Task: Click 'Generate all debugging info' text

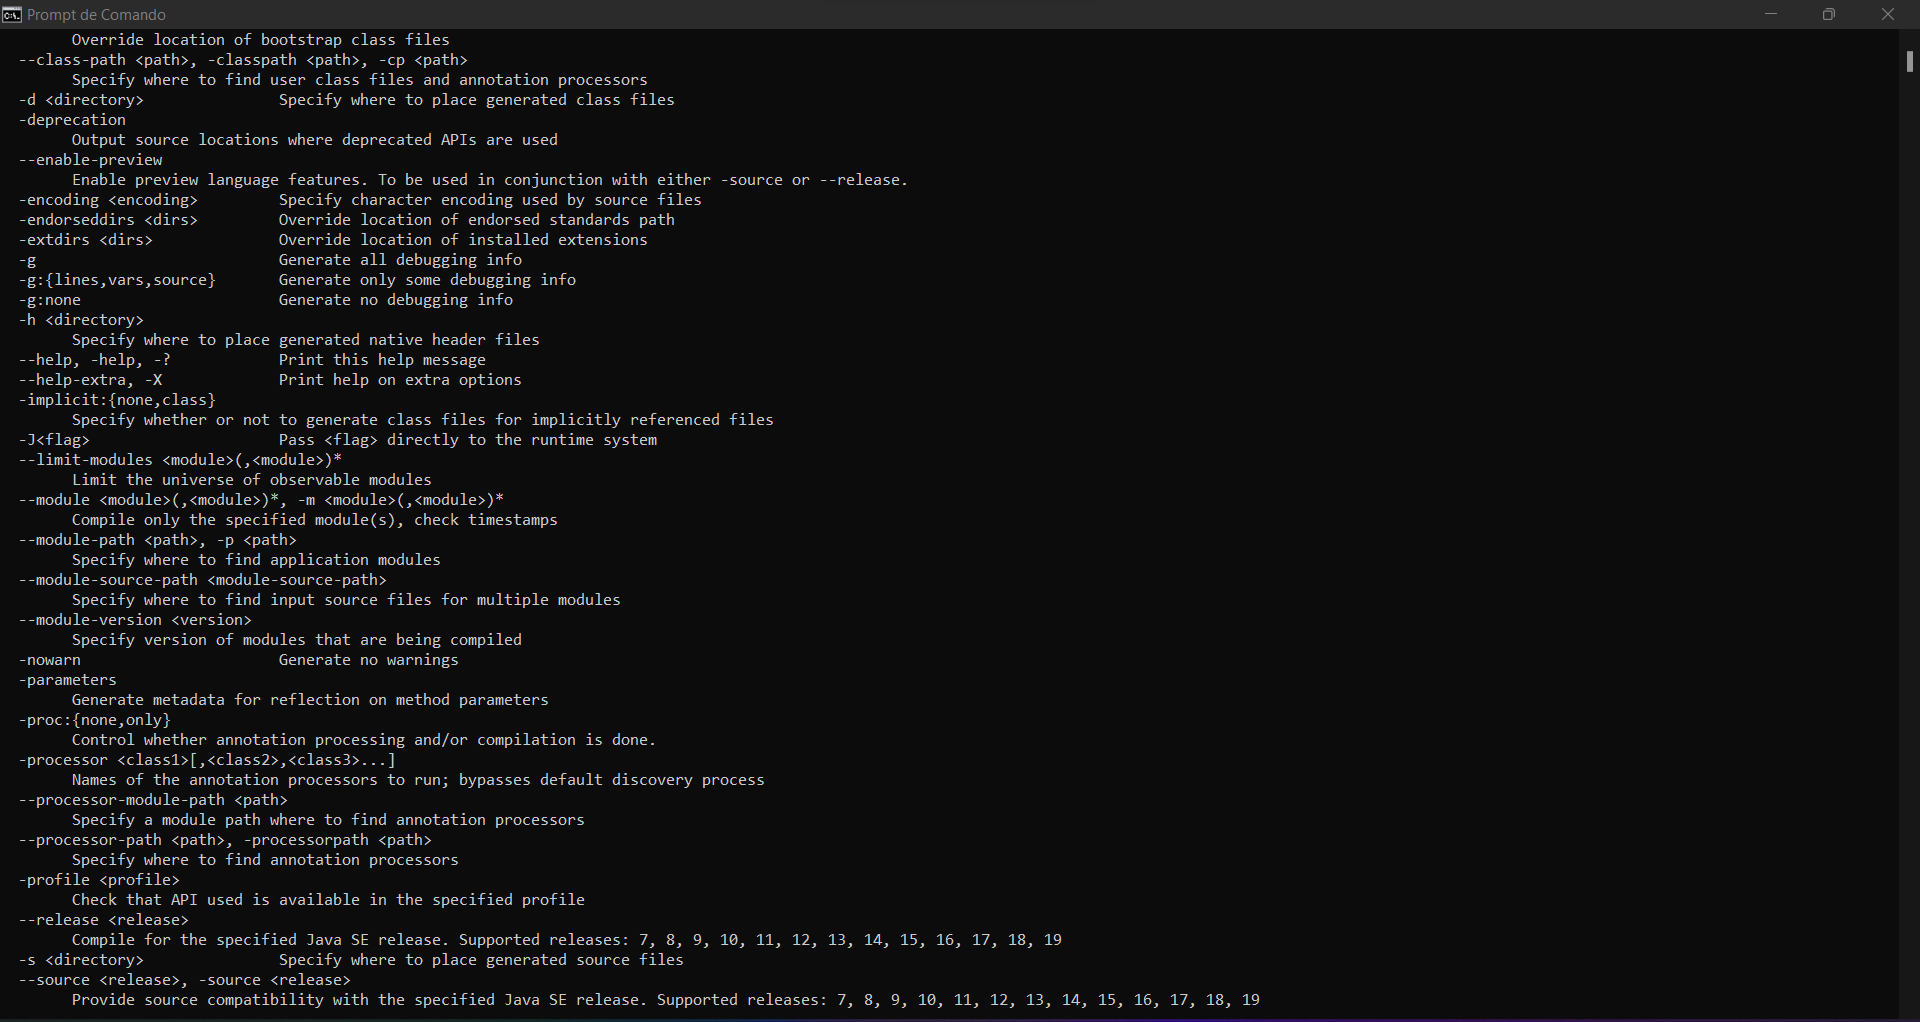Action: click(x=400, y=260)
